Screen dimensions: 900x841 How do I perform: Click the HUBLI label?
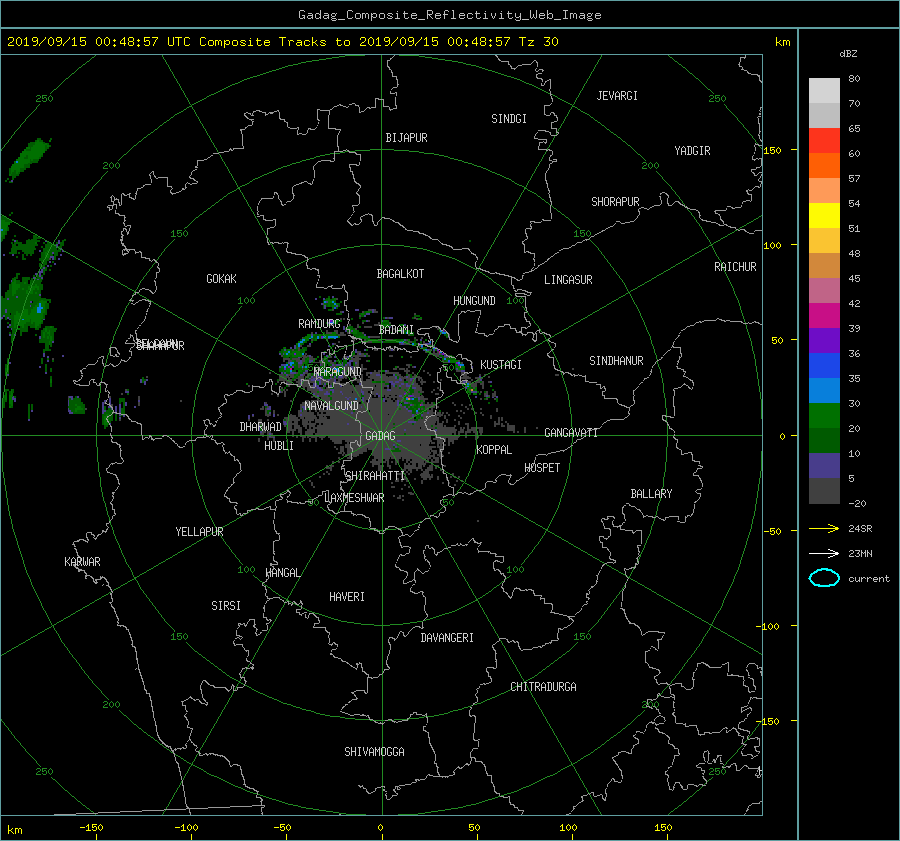tap(278, 446)
